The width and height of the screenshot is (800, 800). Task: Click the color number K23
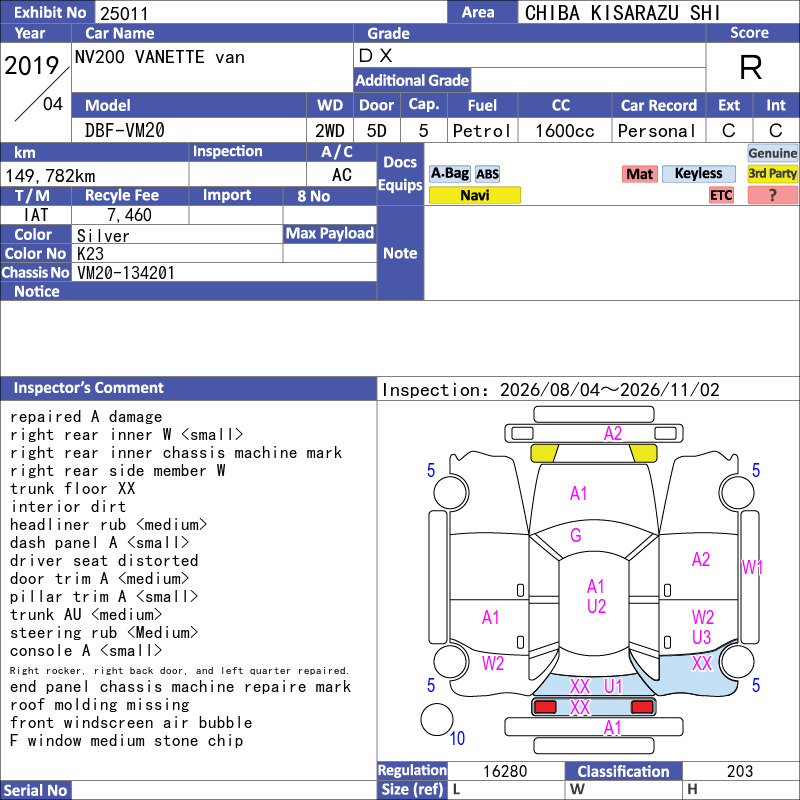pos(90,254)
